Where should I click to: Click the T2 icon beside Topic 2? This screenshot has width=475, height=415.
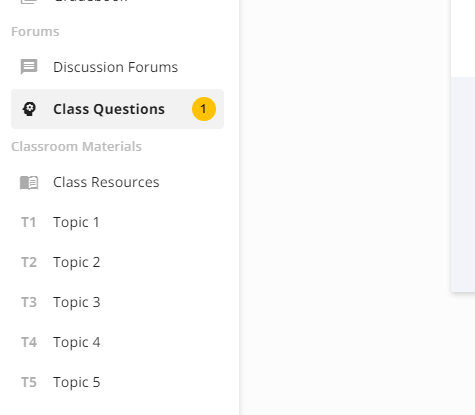click(x=29, y=262)
